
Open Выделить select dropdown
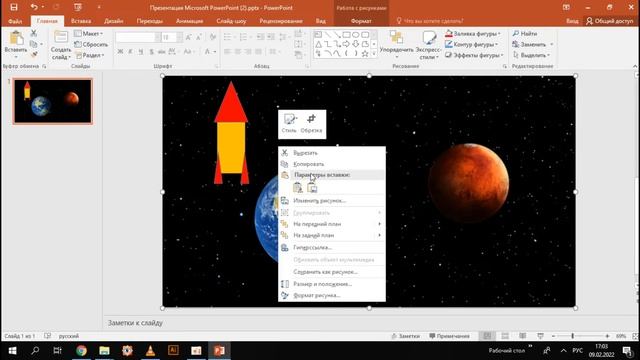click(531, 55)
